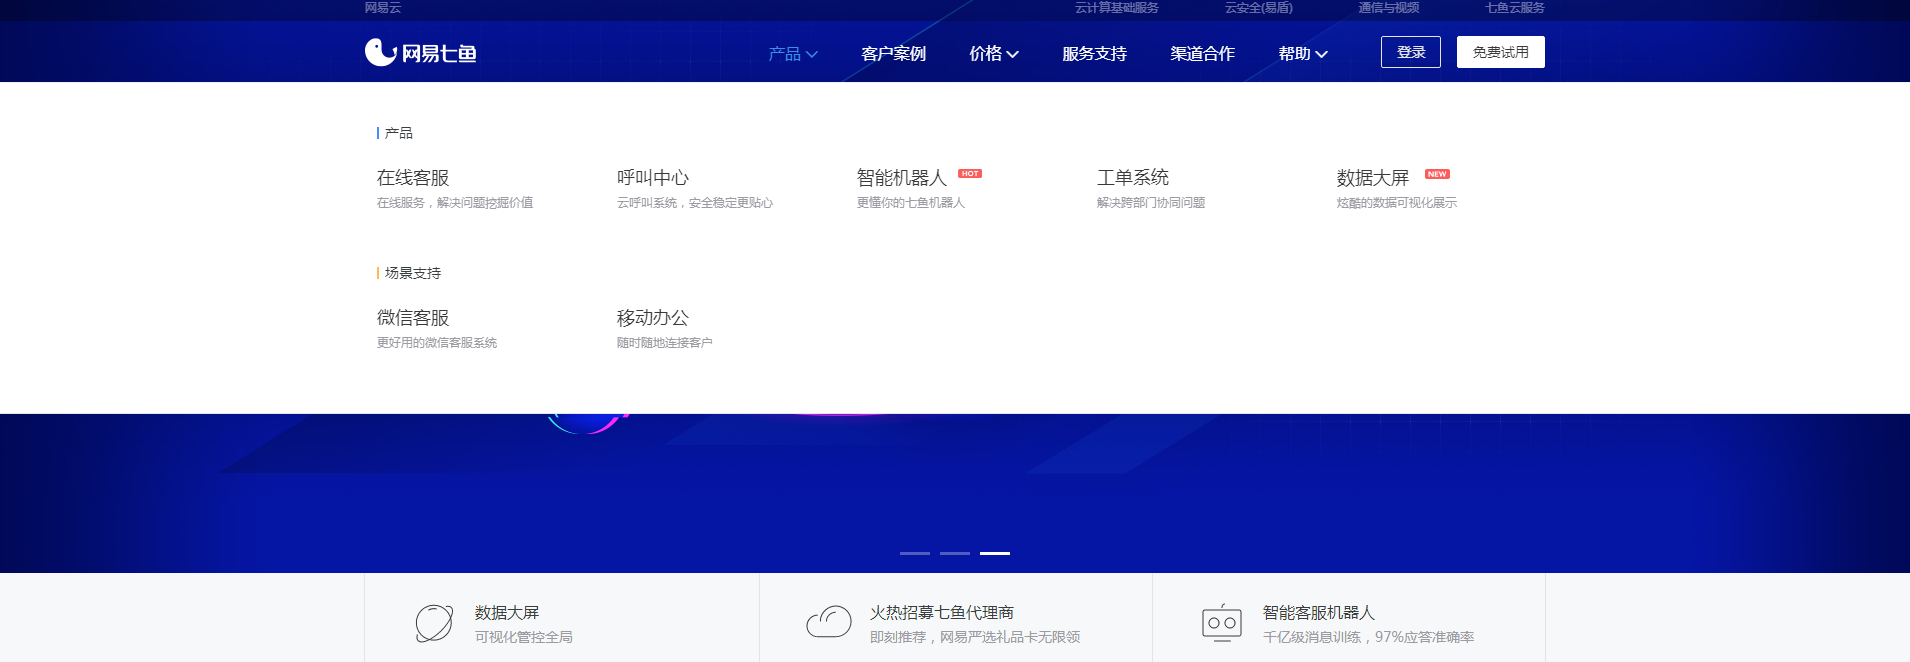Click 在线服务,解决问题挖掘价值 description
This screenshot has width=1910, height=662.
click(455, 203)
